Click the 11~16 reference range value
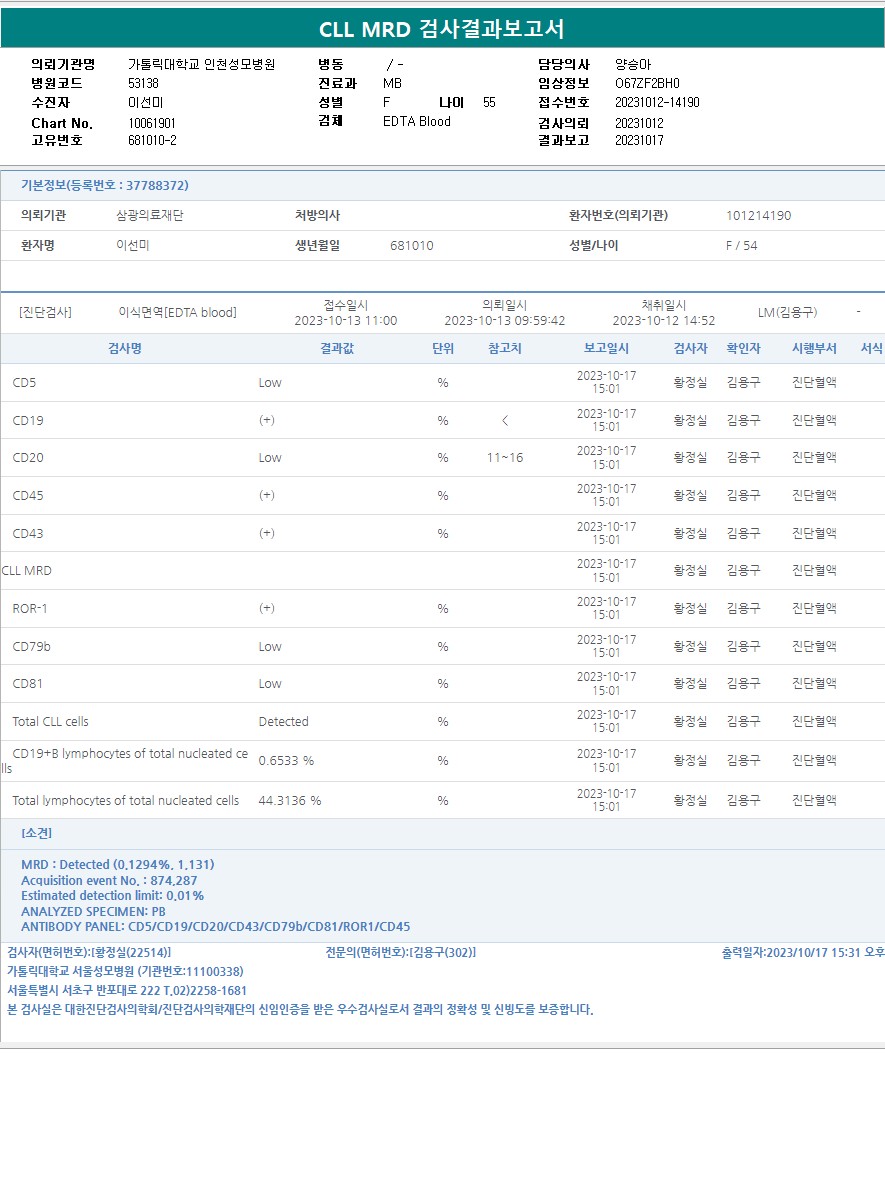Viewport: 885px width, 1195px height. coord(504,458)
